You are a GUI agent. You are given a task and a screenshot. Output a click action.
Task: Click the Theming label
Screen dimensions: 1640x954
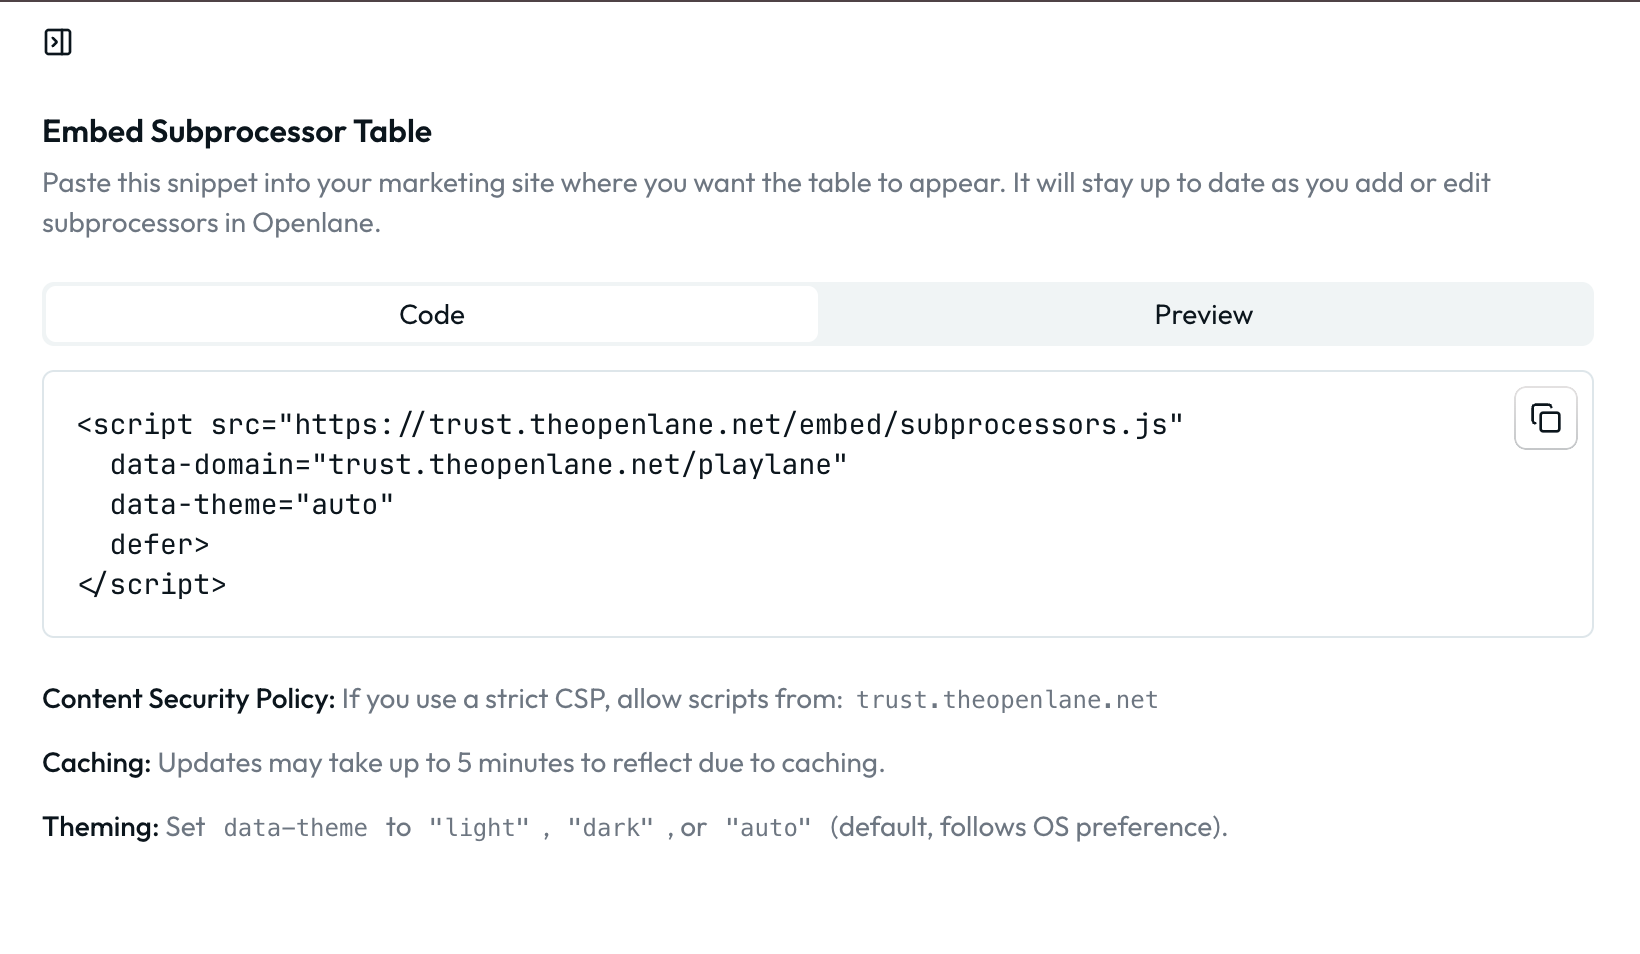(101, 827)
